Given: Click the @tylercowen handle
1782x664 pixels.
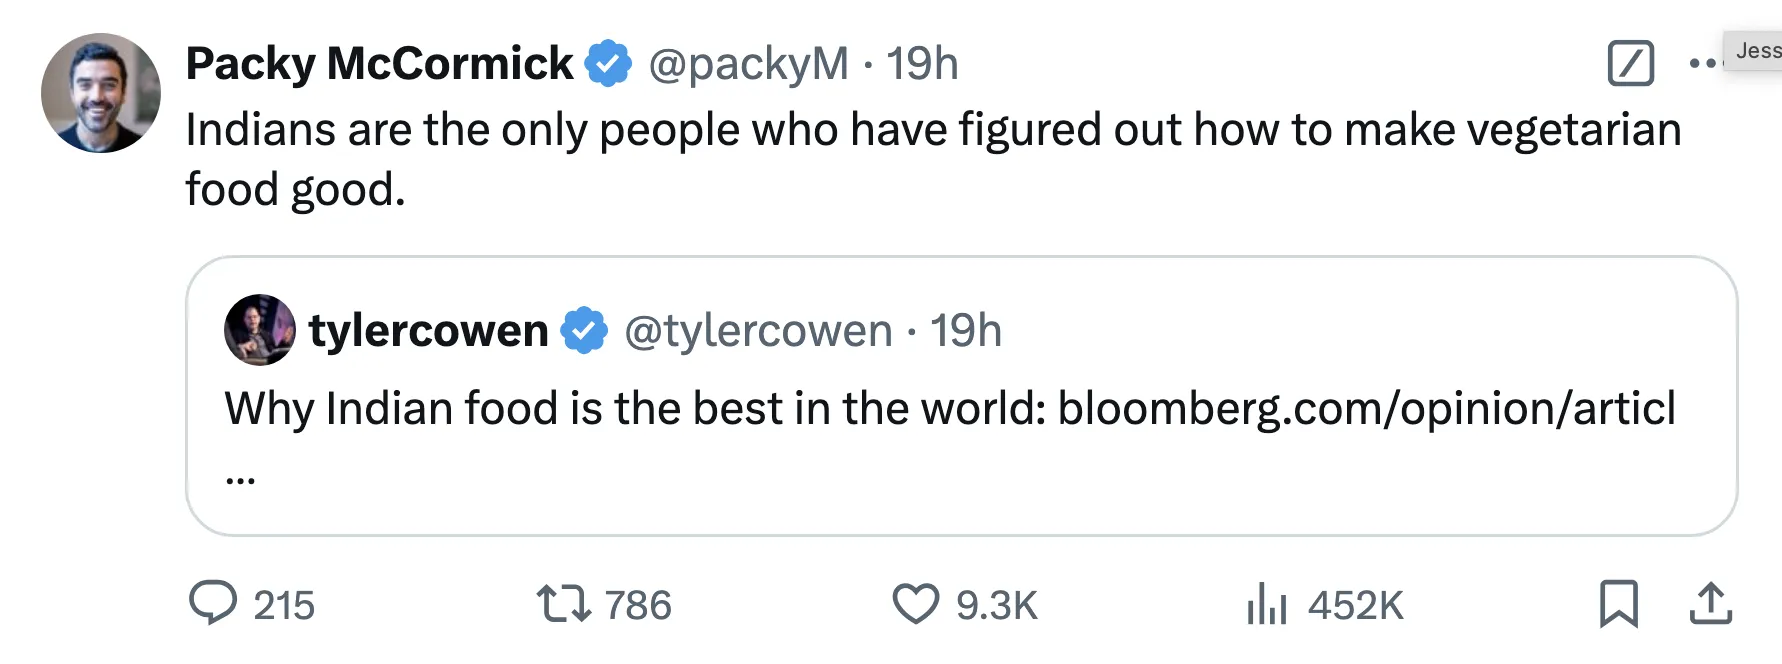Looking at the screenshot, I should point(758,330).
